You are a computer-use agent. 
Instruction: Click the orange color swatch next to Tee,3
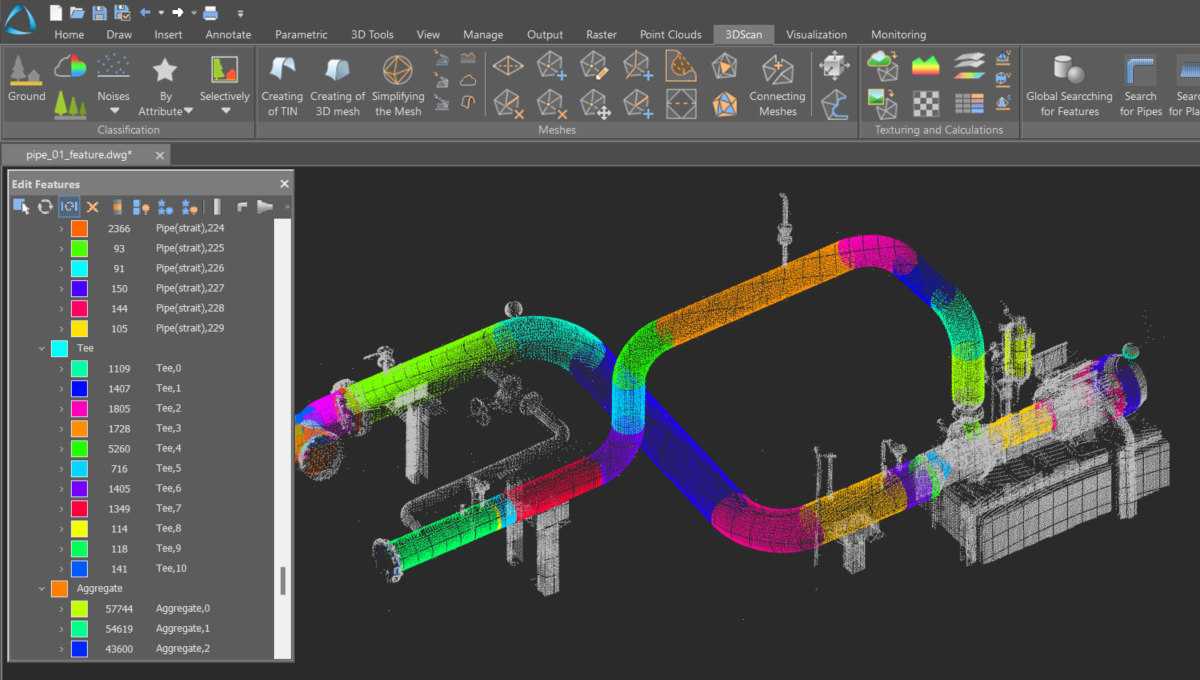click(x=78, y=428)
